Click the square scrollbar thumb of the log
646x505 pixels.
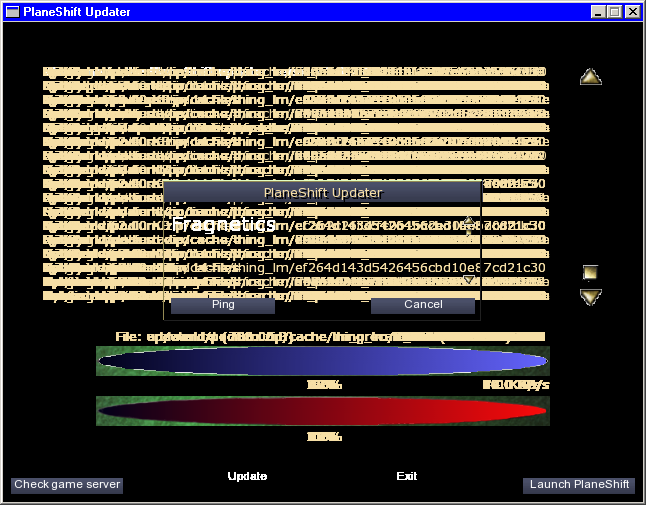click(590, 272)
